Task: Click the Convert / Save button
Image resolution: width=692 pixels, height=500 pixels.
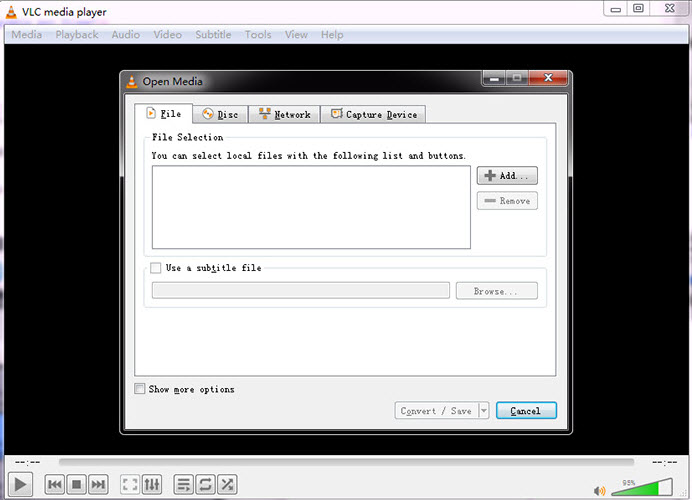Action: pyautogui.click(x=436, y=411)
